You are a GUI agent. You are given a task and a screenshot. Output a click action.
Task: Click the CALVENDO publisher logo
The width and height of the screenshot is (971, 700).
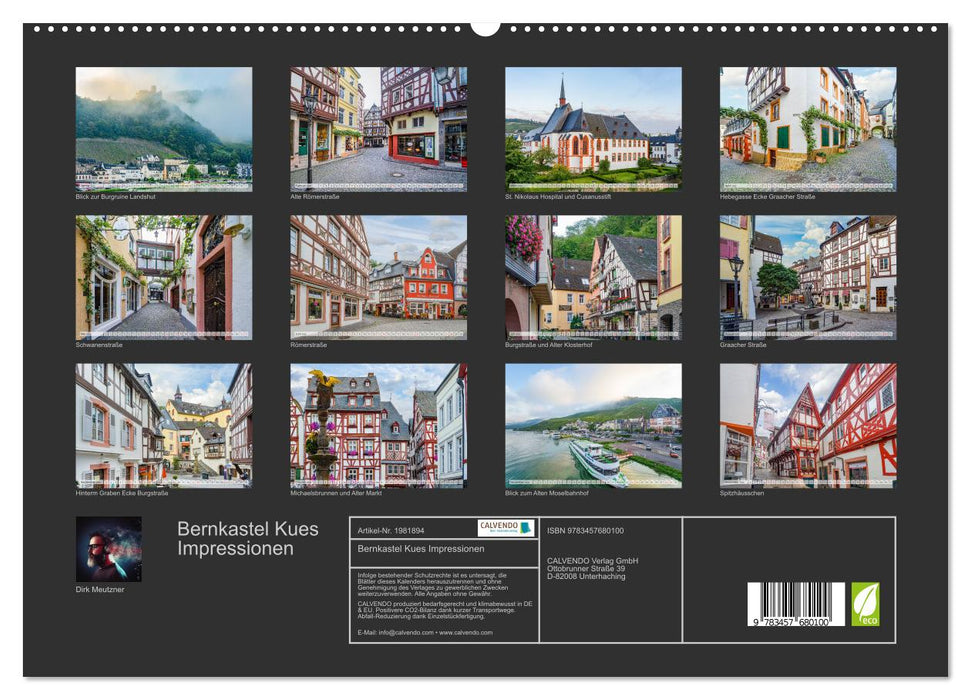505,528
